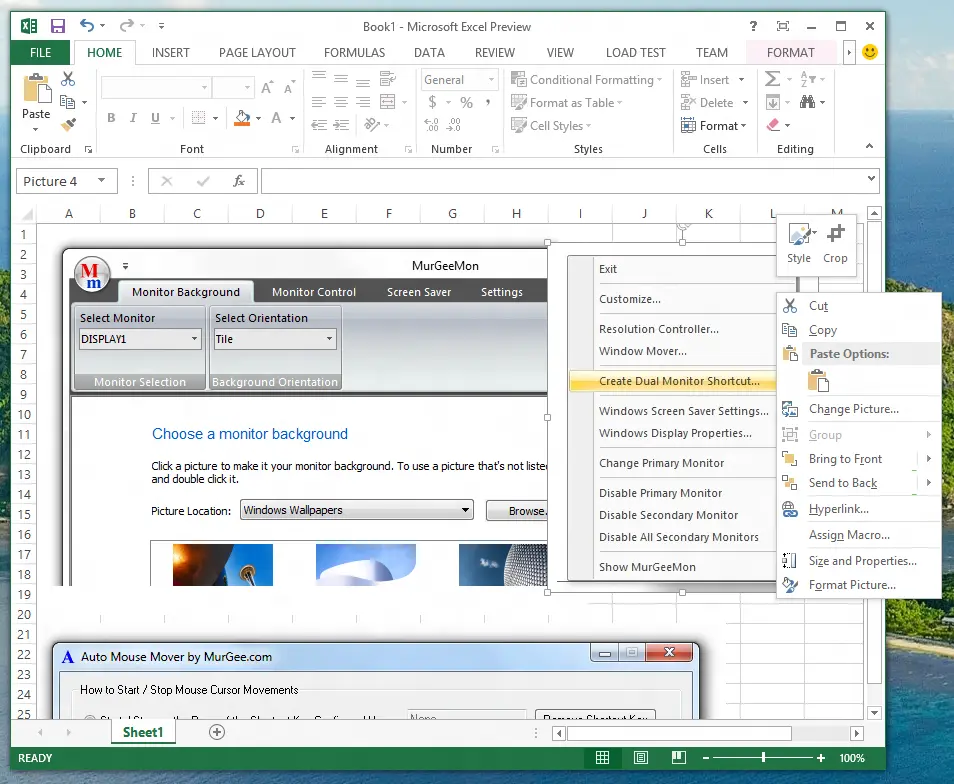Open the Select Monitor DISPLAY1 dropdown
Image resolution: width=954 pixels, height=784 pixels.
[139, 340]
